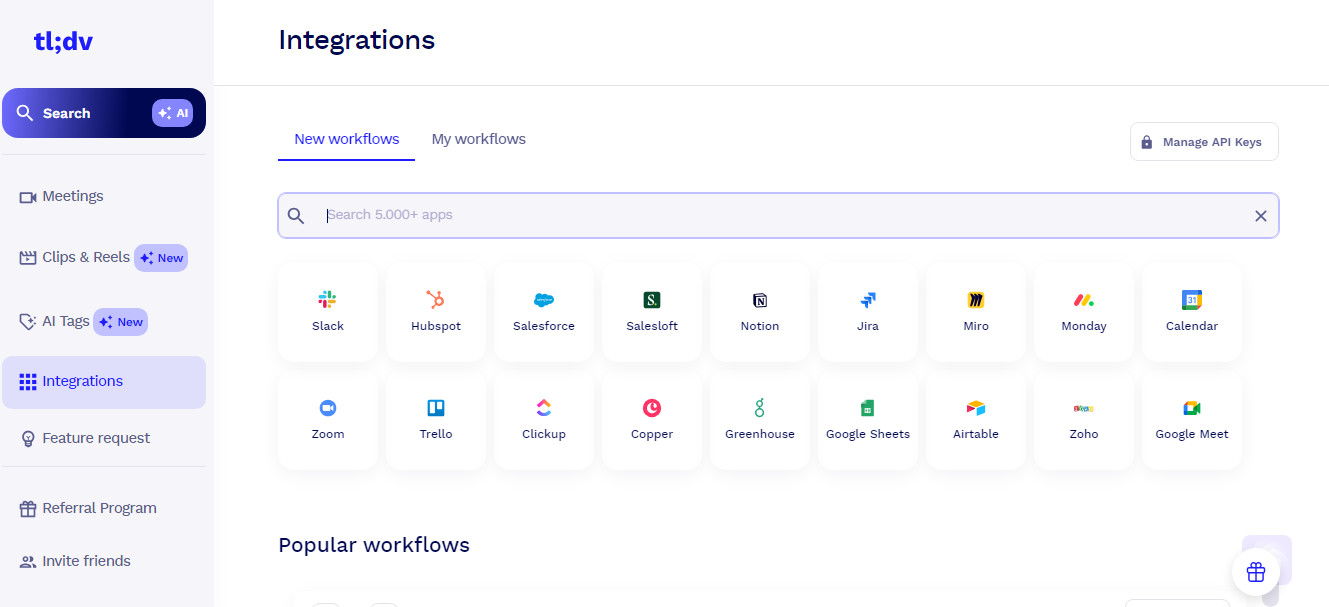This screenshot has width=1329, height=607.
Task: Open the floating gift rewards button
Action: (x=1256, y=572)
